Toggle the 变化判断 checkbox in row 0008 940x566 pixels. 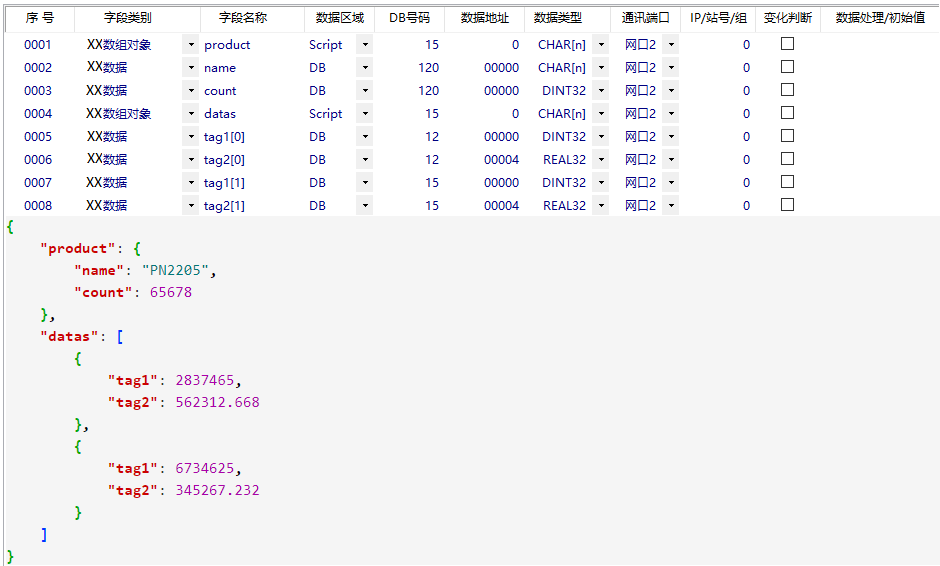[x=787, y=205]
